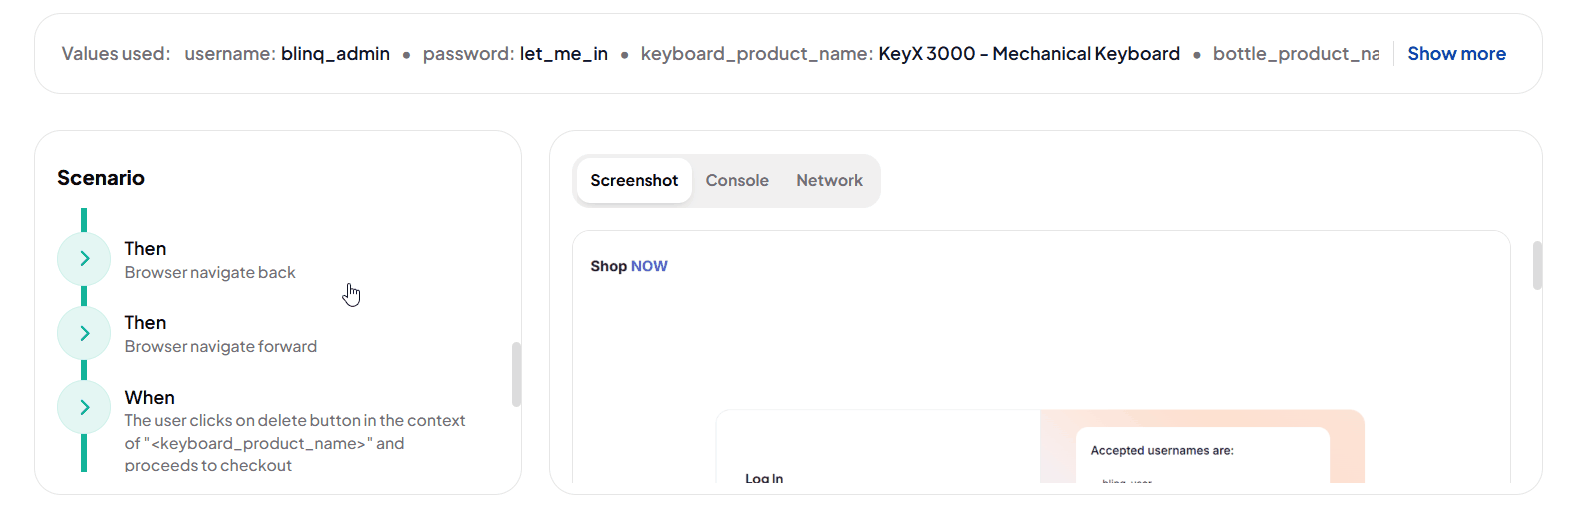Click the screenshot viewer's vertical scrollbar
Viewport: 1577px width, 530px height.
1537,266
